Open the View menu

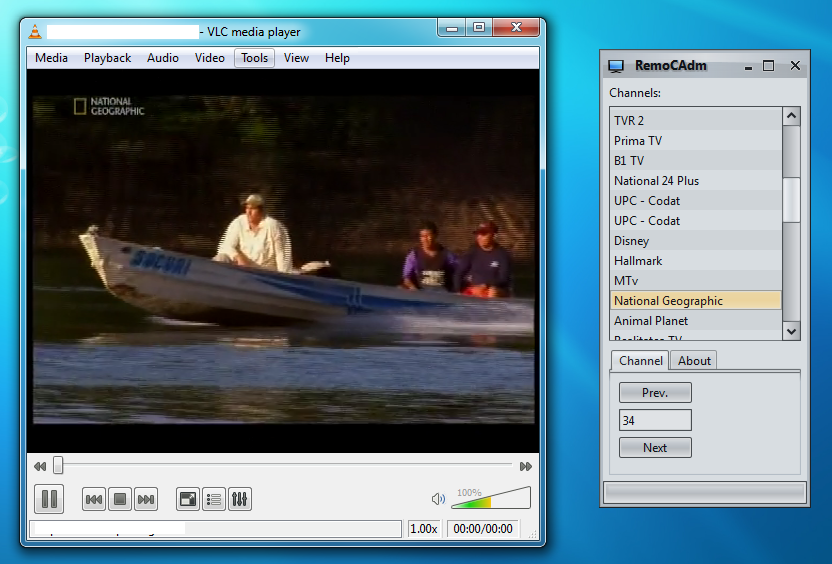(296, 58)
